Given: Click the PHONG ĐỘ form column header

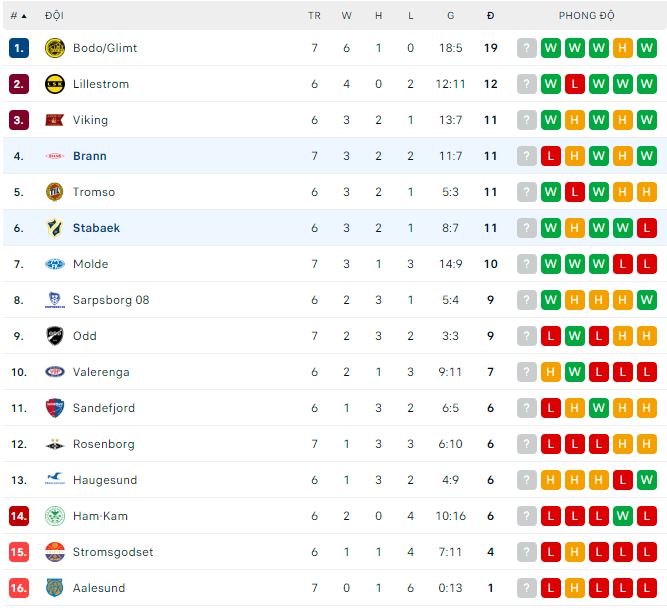Looking at the screenshot, I should (587, 16).
